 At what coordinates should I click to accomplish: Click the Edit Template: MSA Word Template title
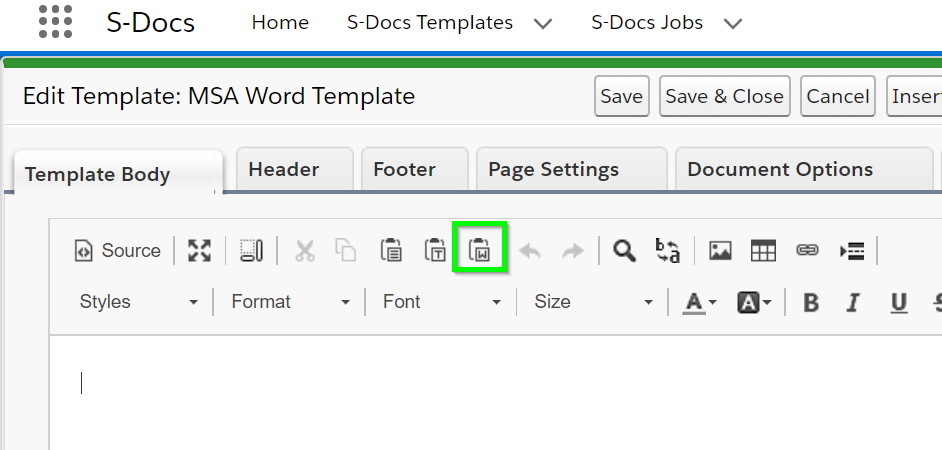tap(219, 96)
